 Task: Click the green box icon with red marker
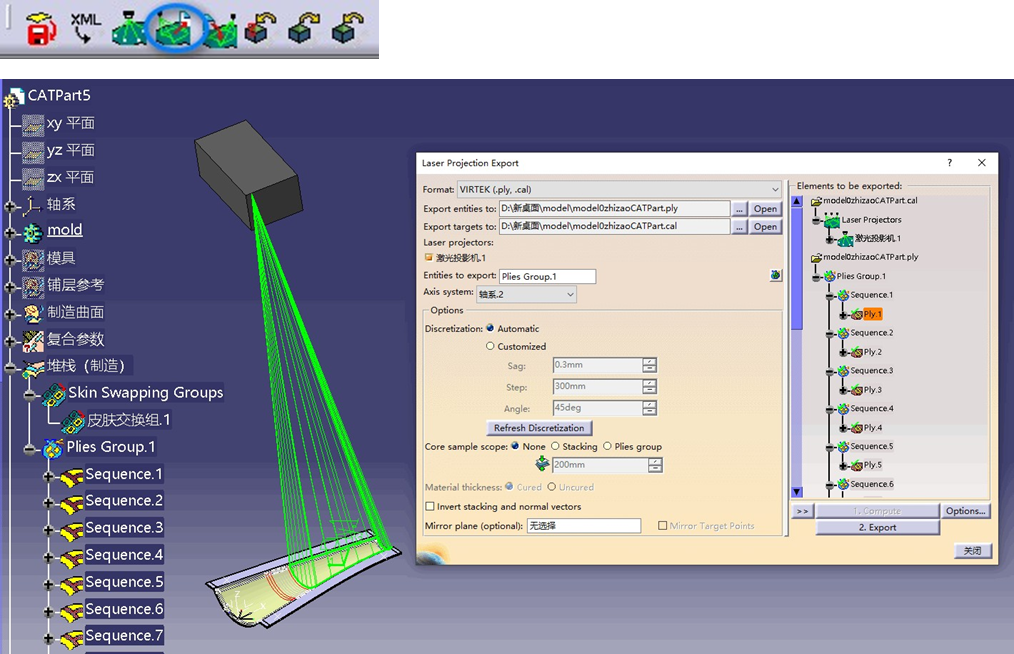(x=260, y=28)
